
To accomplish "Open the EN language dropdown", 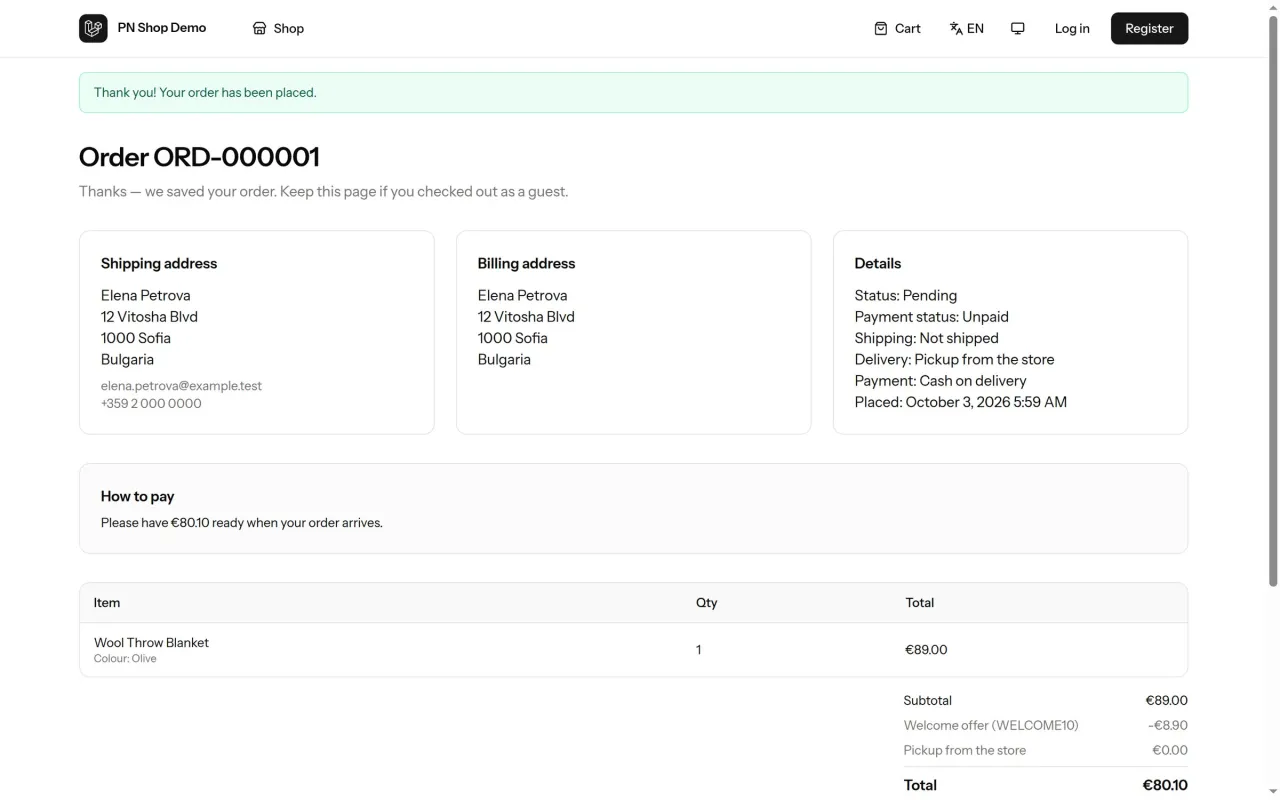I will coord(967,28).
